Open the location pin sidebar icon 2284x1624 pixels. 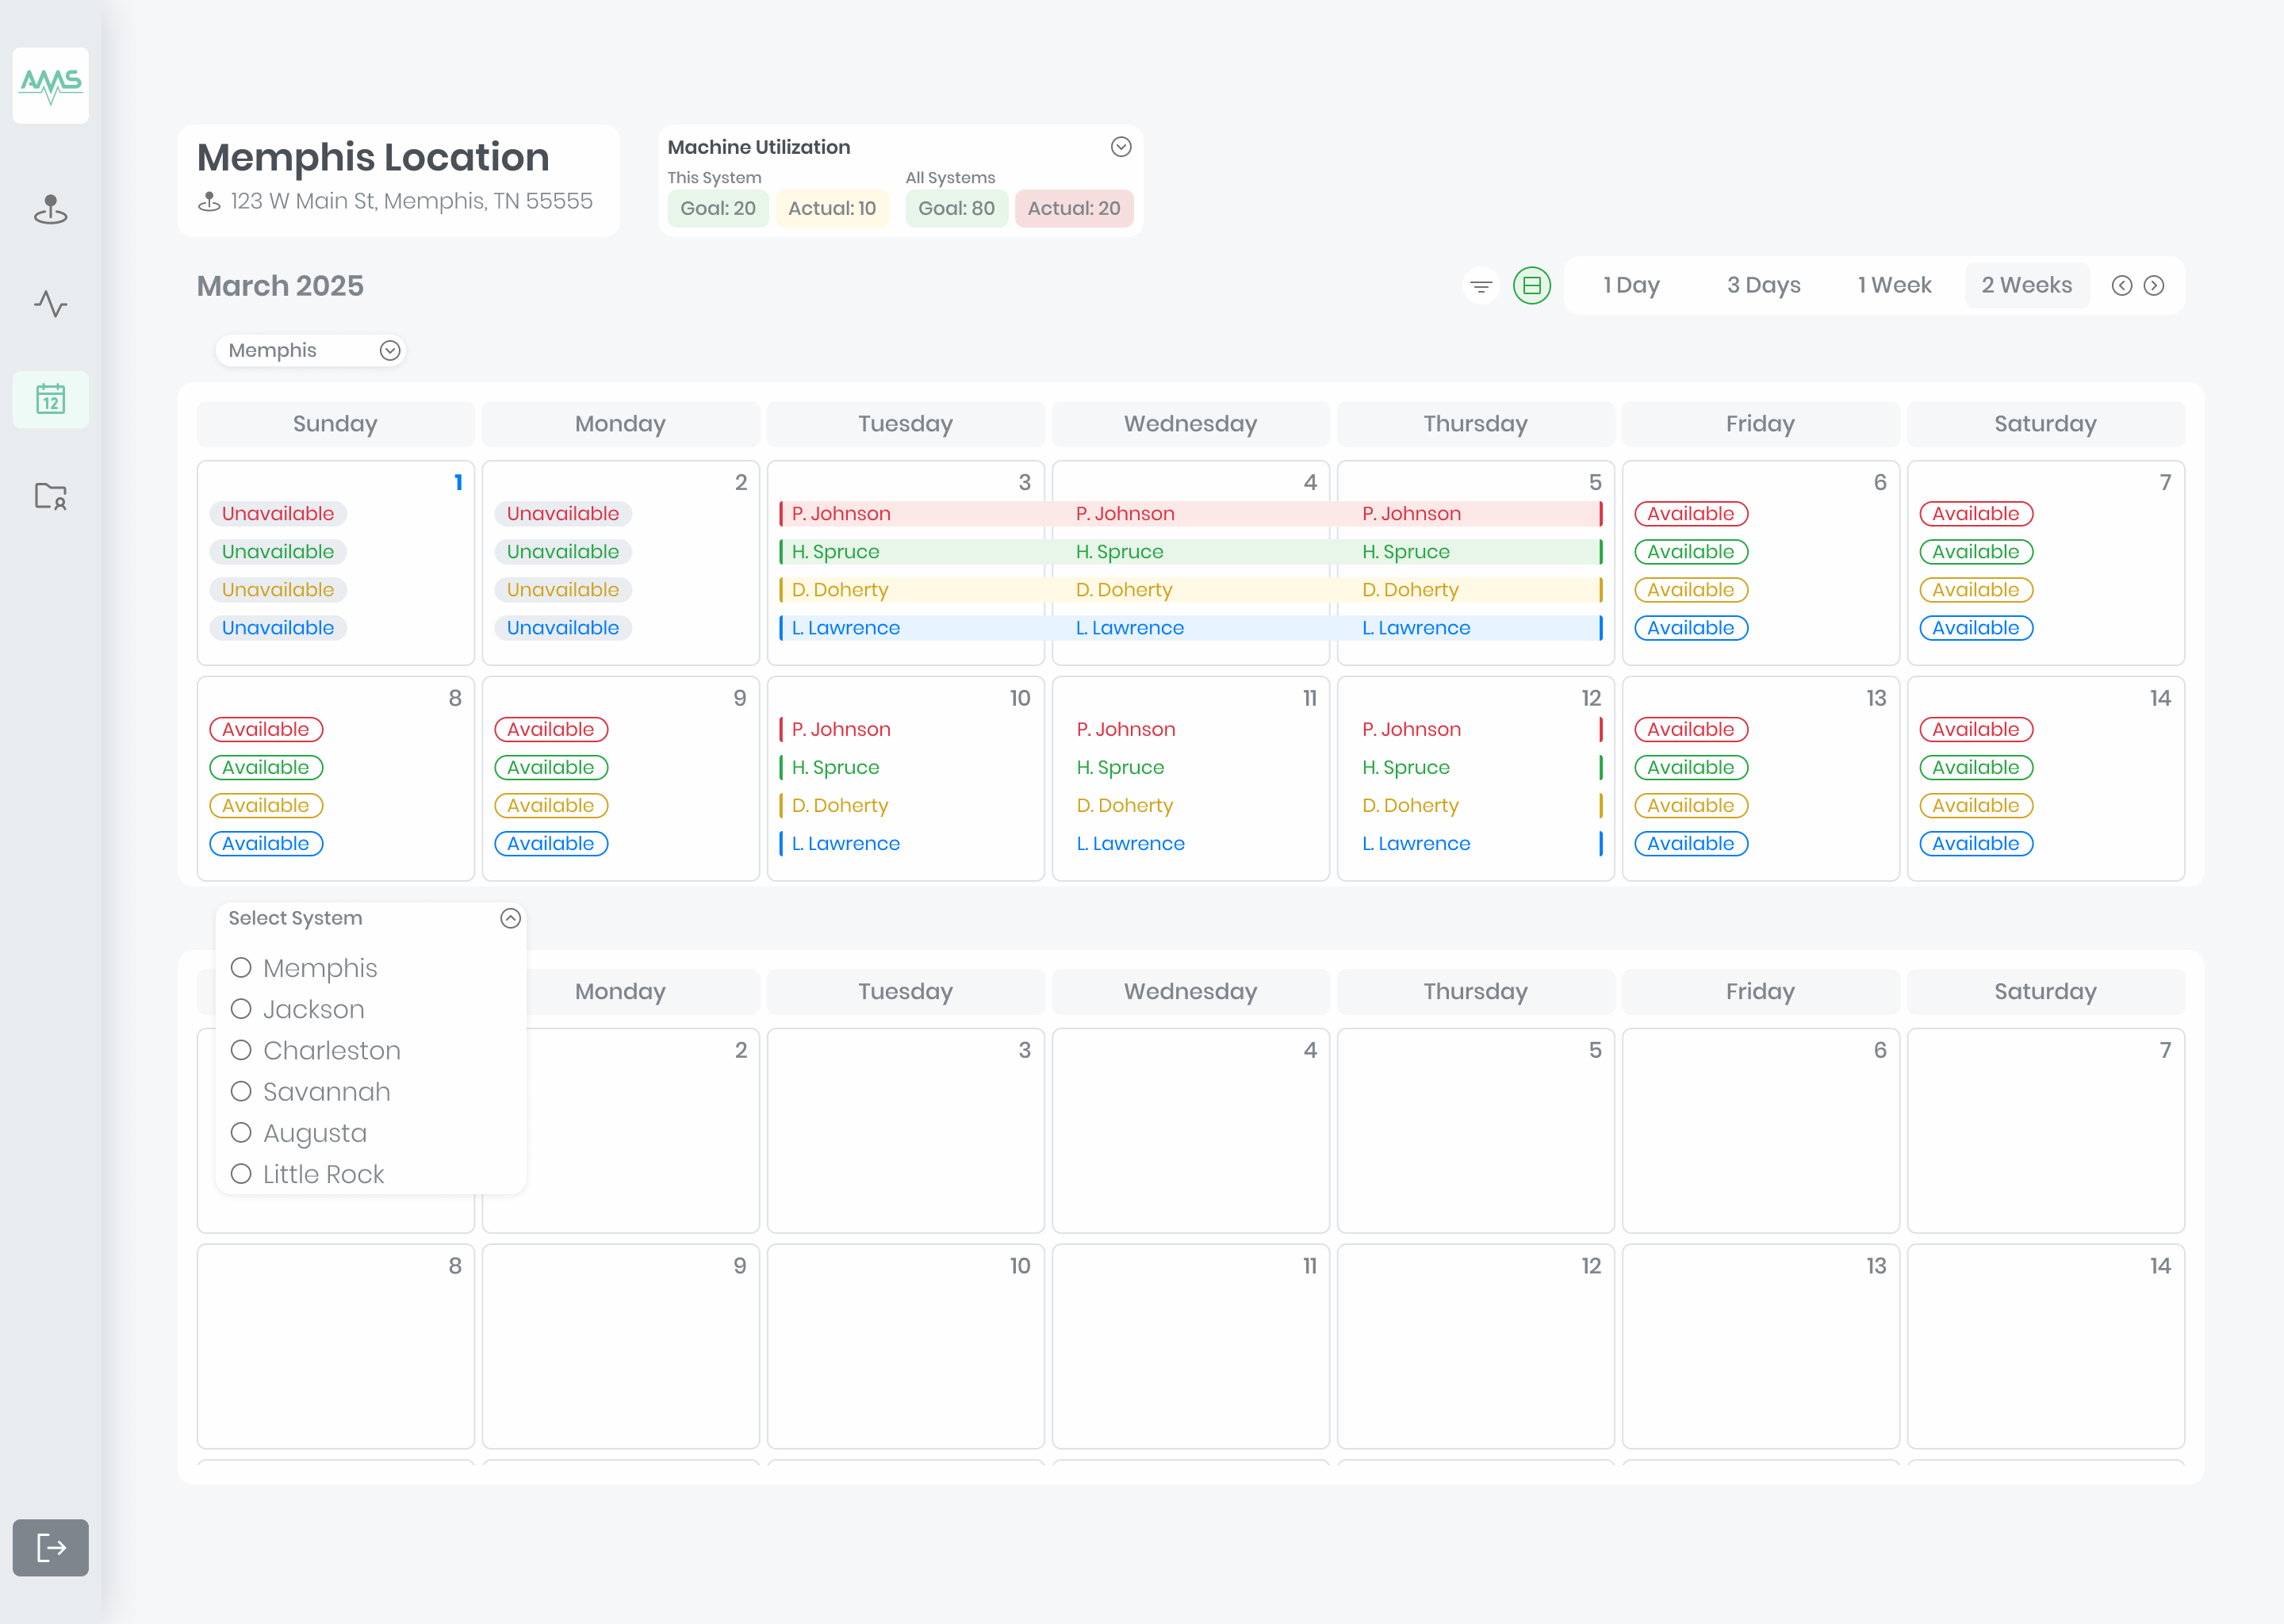click(50, 209)
